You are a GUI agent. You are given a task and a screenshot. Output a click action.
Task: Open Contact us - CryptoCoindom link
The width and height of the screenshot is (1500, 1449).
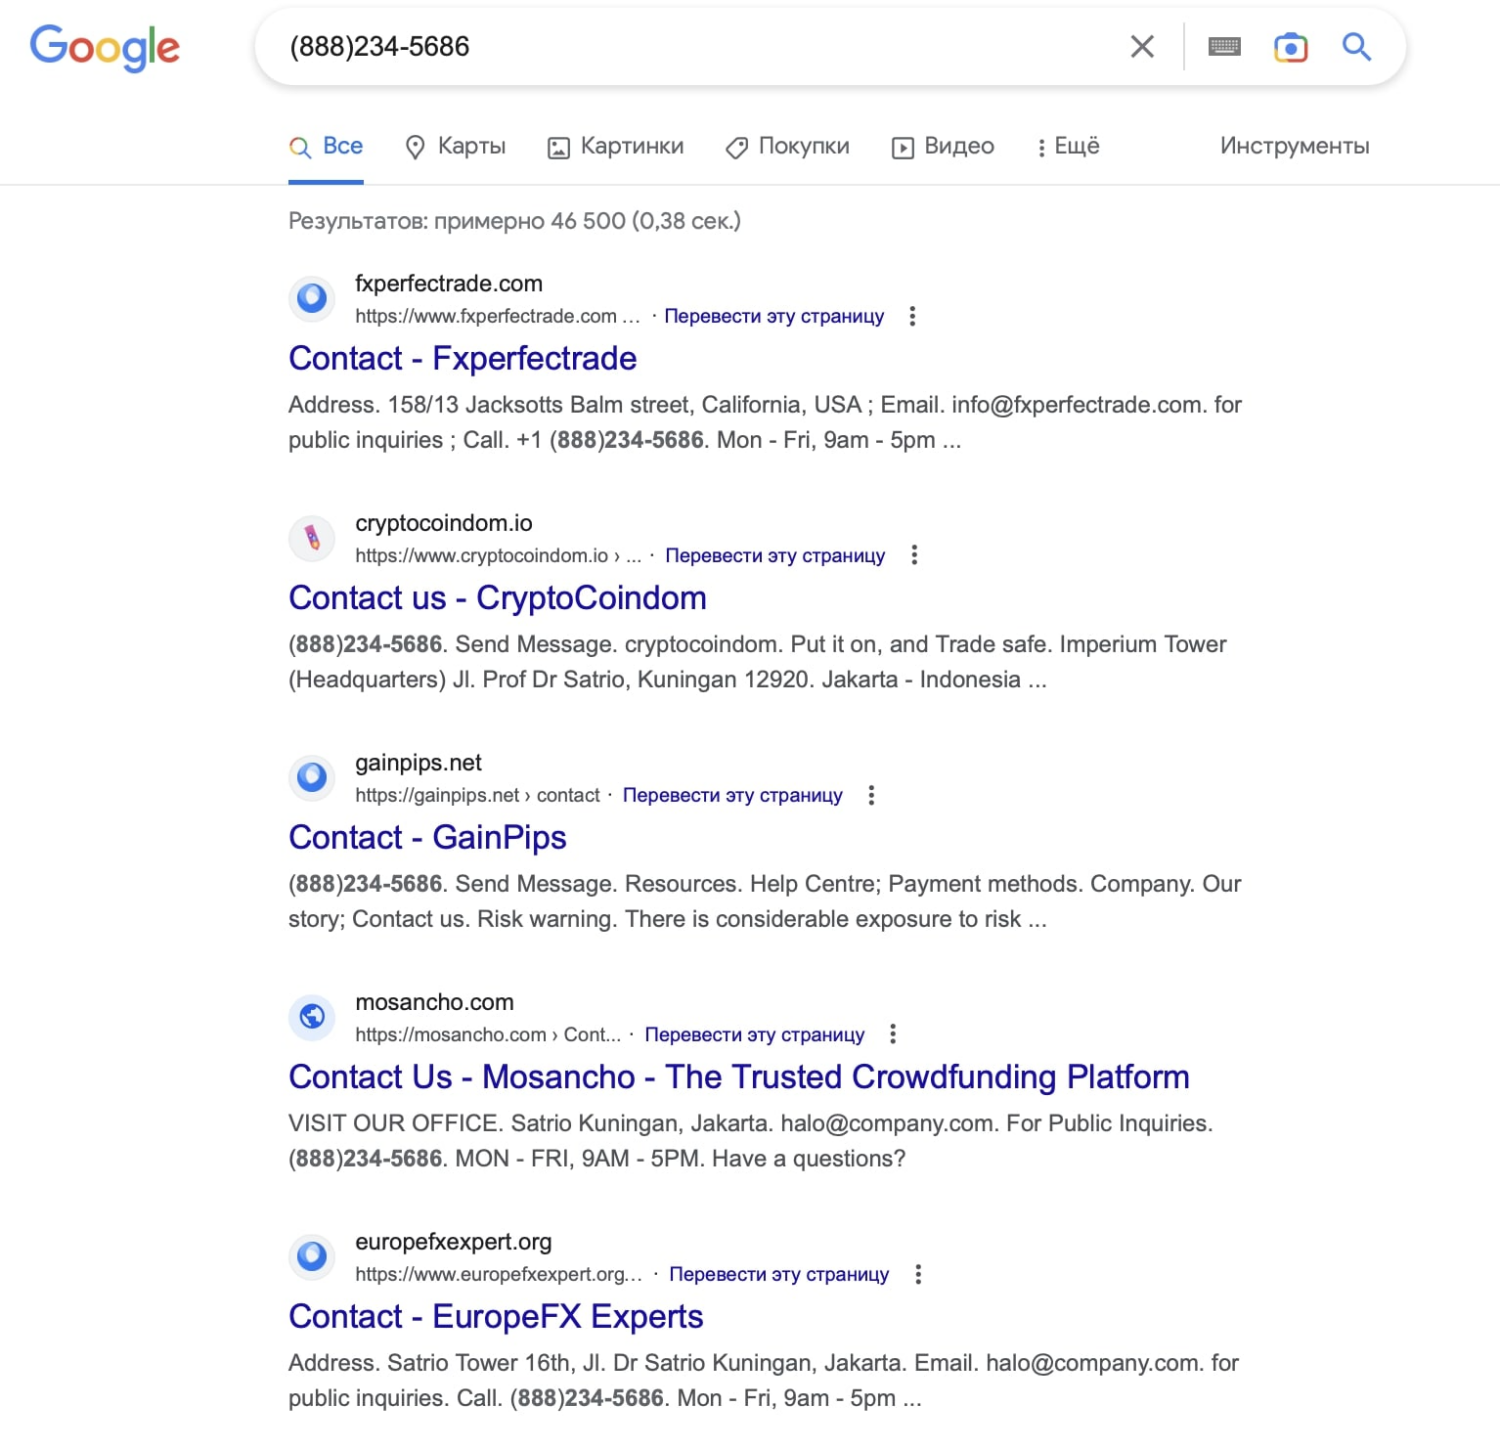point(497,598)
